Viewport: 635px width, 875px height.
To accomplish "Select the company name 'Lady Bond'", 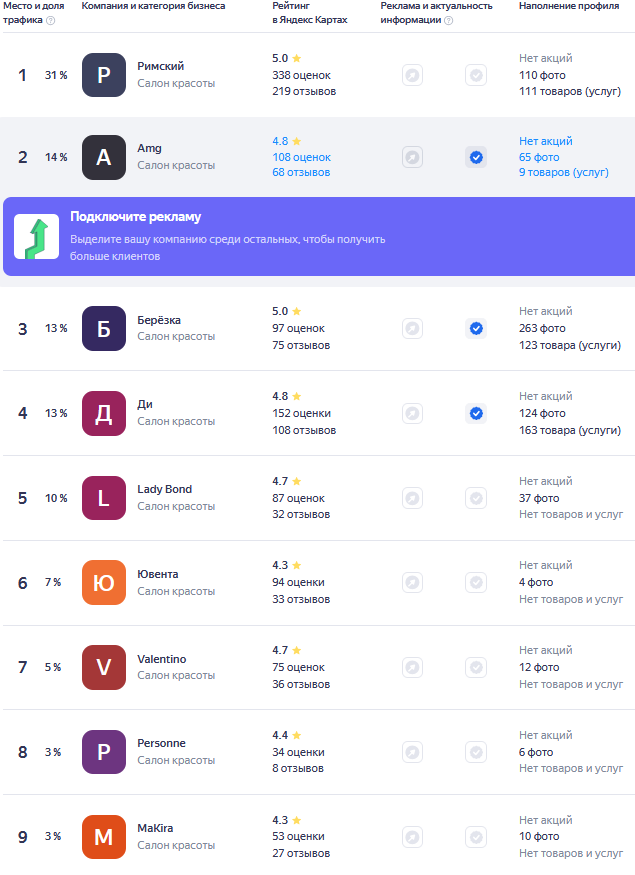I will click(165, 489).
